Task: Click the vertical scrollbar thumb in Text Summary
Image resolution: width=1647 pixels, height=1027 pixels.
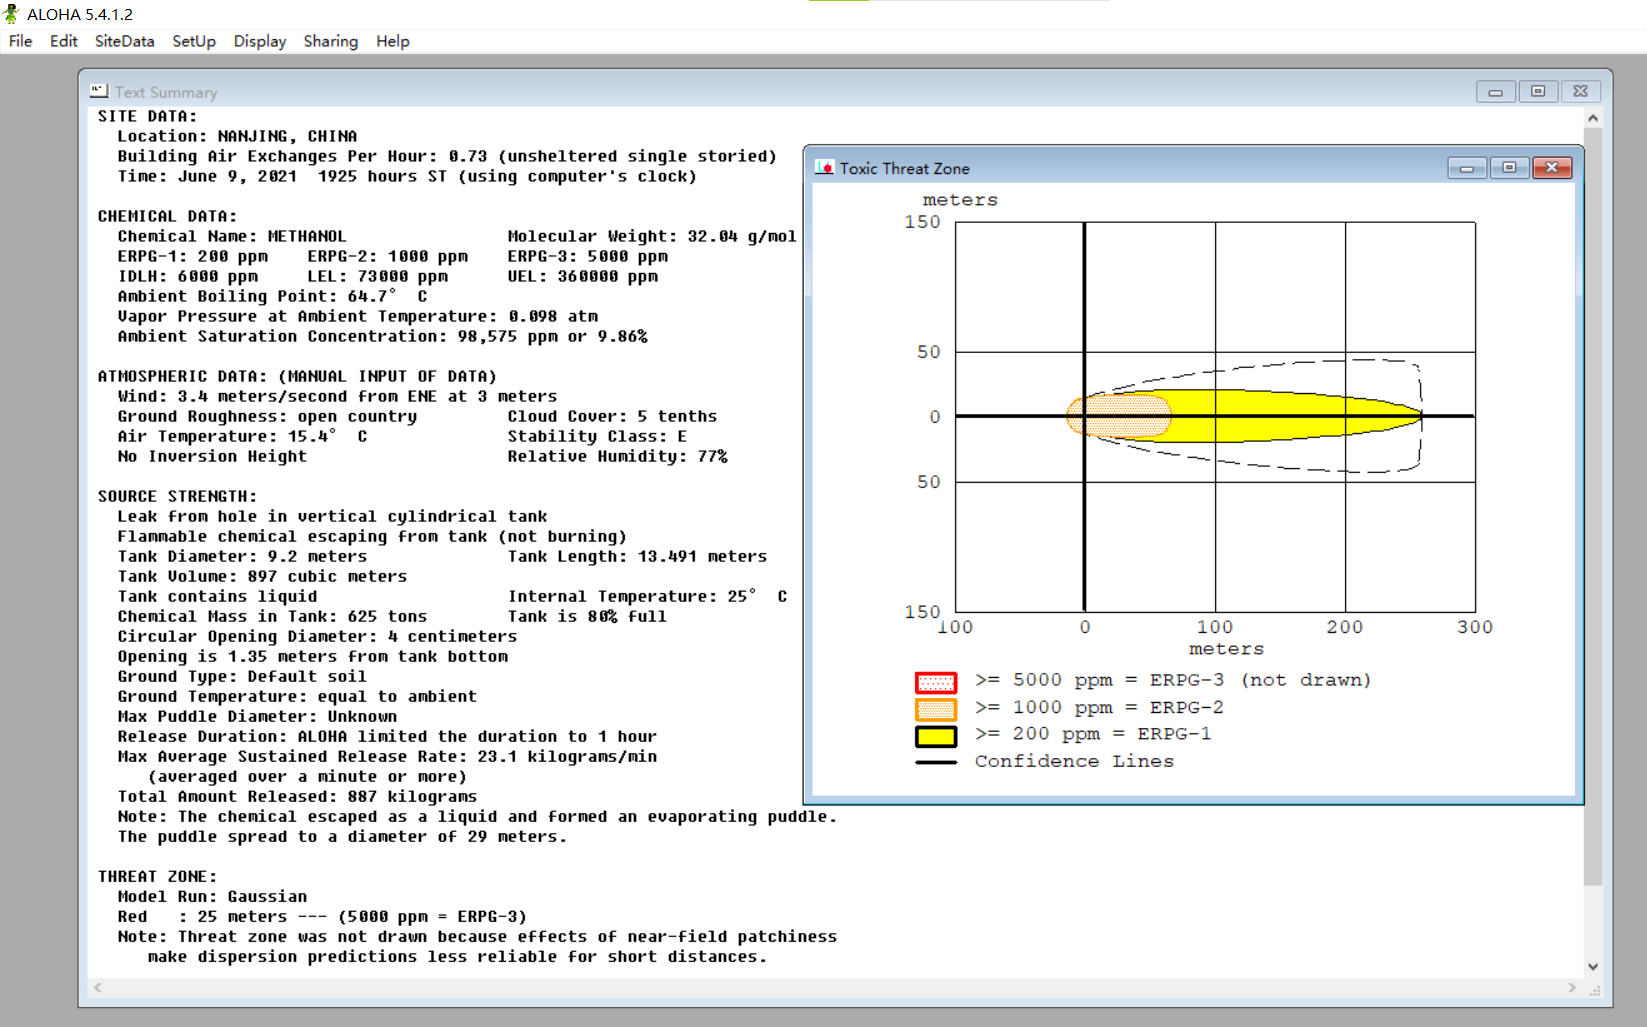Action: [1593, 506]
